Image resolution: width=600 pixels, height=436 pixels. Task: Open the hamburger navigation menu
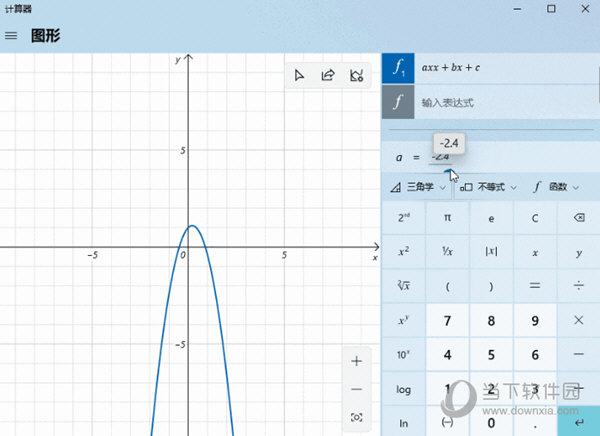pyautogui.click(x=11, y=36)
